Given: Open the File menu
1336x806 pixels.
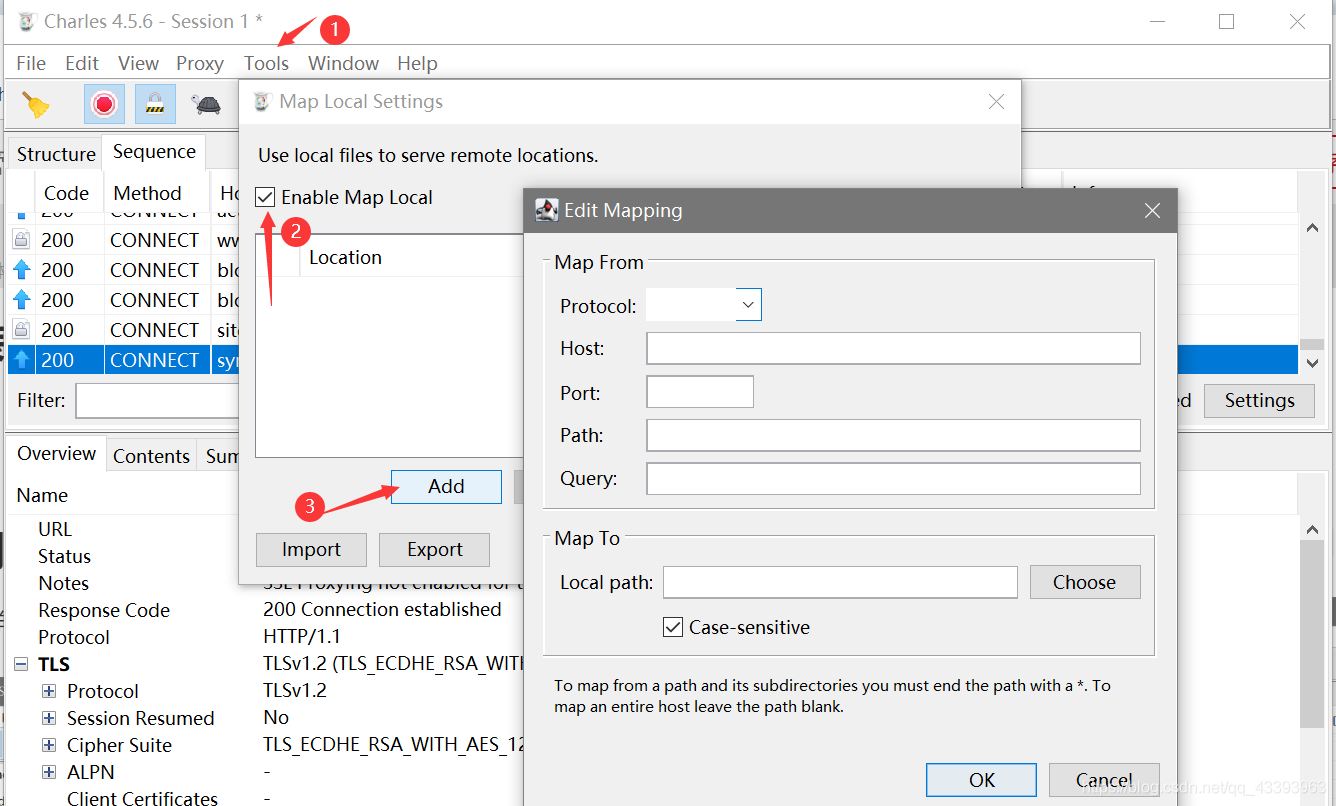Looking at the screenshot, I should 31,63.
